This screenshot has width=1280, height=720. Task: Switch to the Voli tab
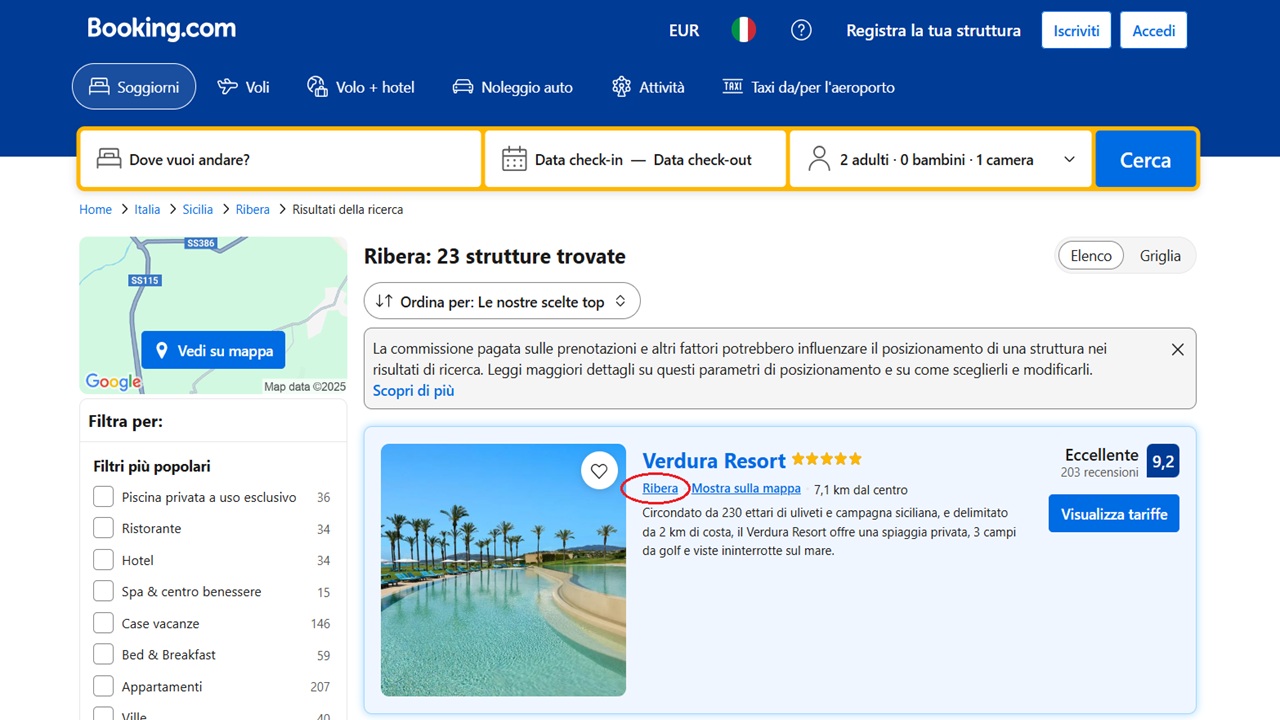(x=244, y=87)
